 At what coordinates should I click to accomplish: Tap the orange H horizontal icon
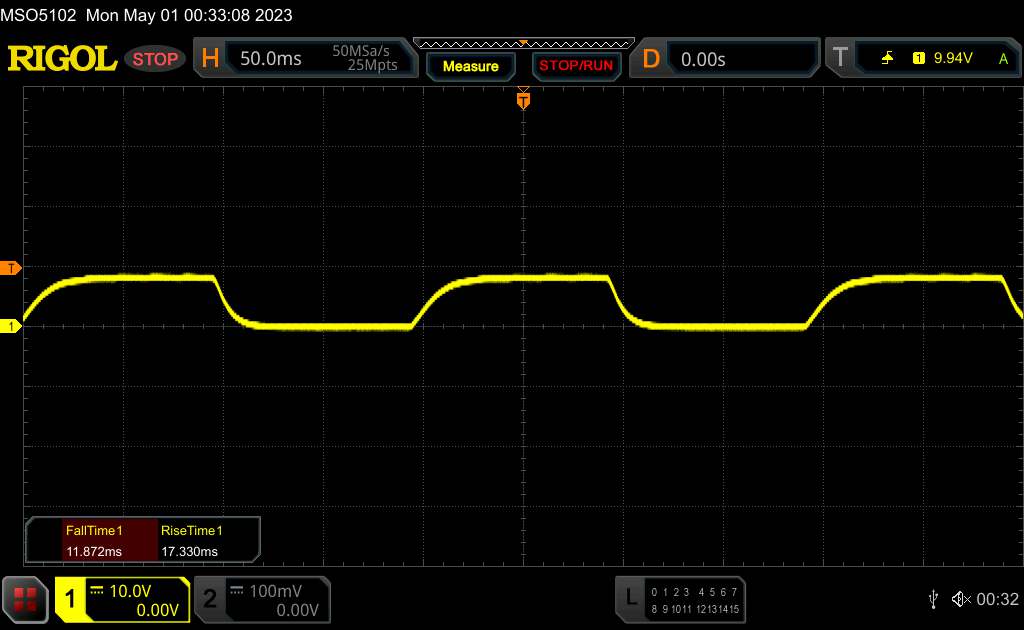[x=210, y=59]
